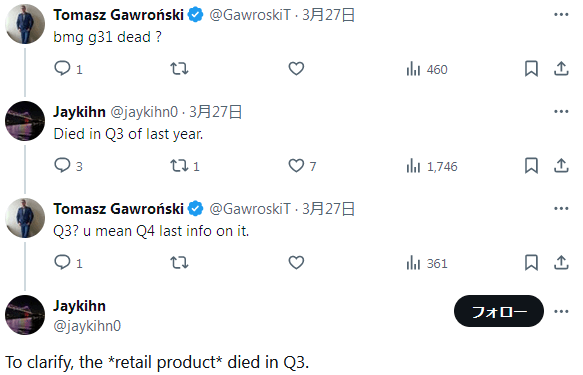Bookmark 'Q3? u mean Q4' tweet
The height and width of the screenshot is (375, 583).
[531, 262]
